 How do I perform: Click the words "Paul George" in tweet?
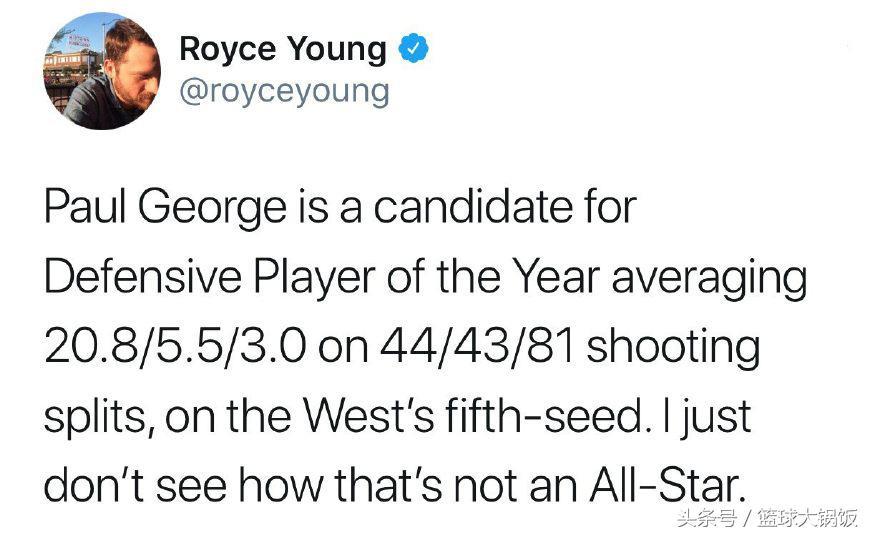coord(165,209)
